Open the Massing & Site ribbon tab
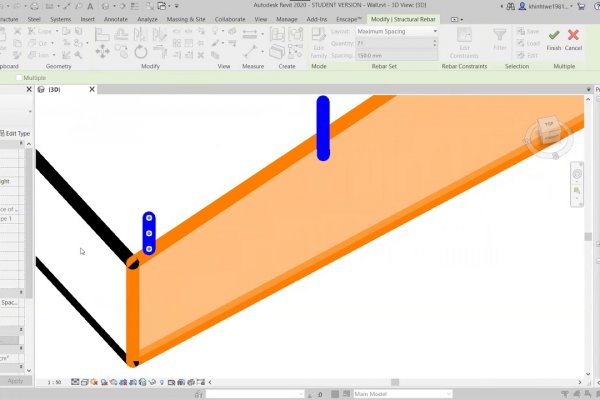The width and height of the screenshot is (600, 400). point(186,19)
